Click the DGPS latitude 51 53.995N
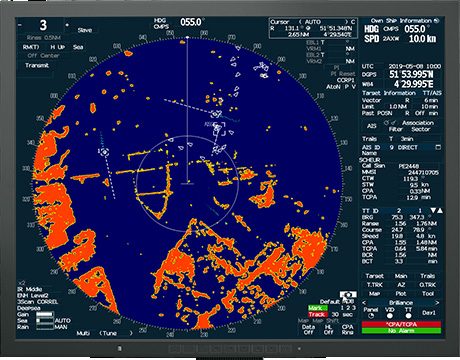The width and height of the screenshot is (460, 360). click(412, 74)
